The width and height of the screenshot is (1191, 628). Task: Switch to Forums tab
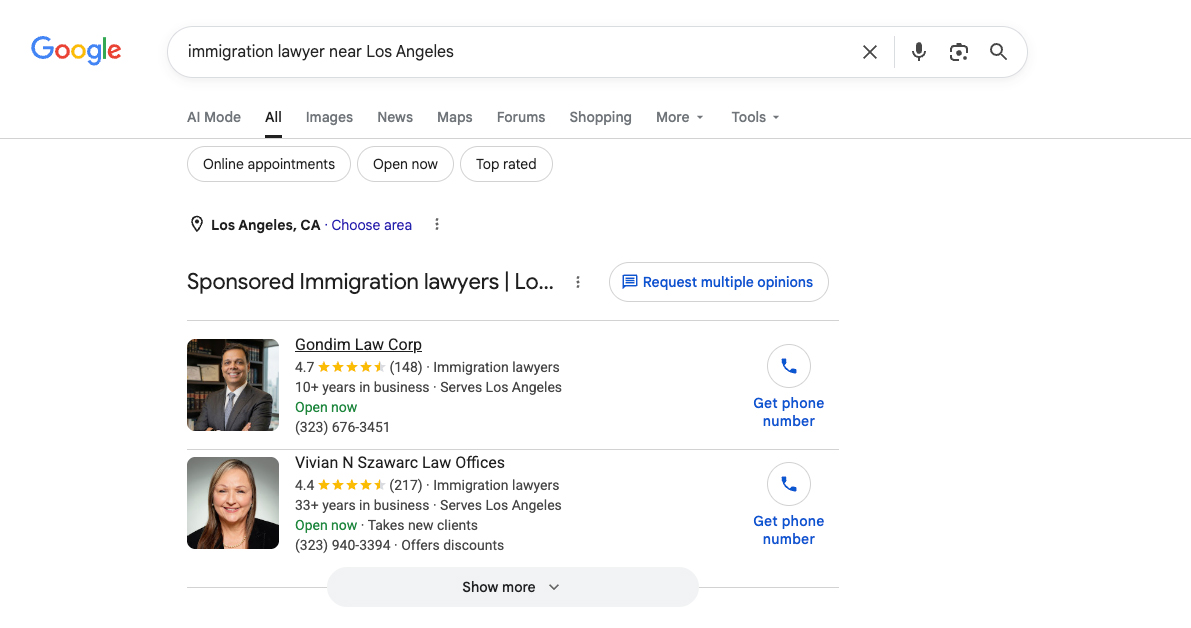(521, 117)
